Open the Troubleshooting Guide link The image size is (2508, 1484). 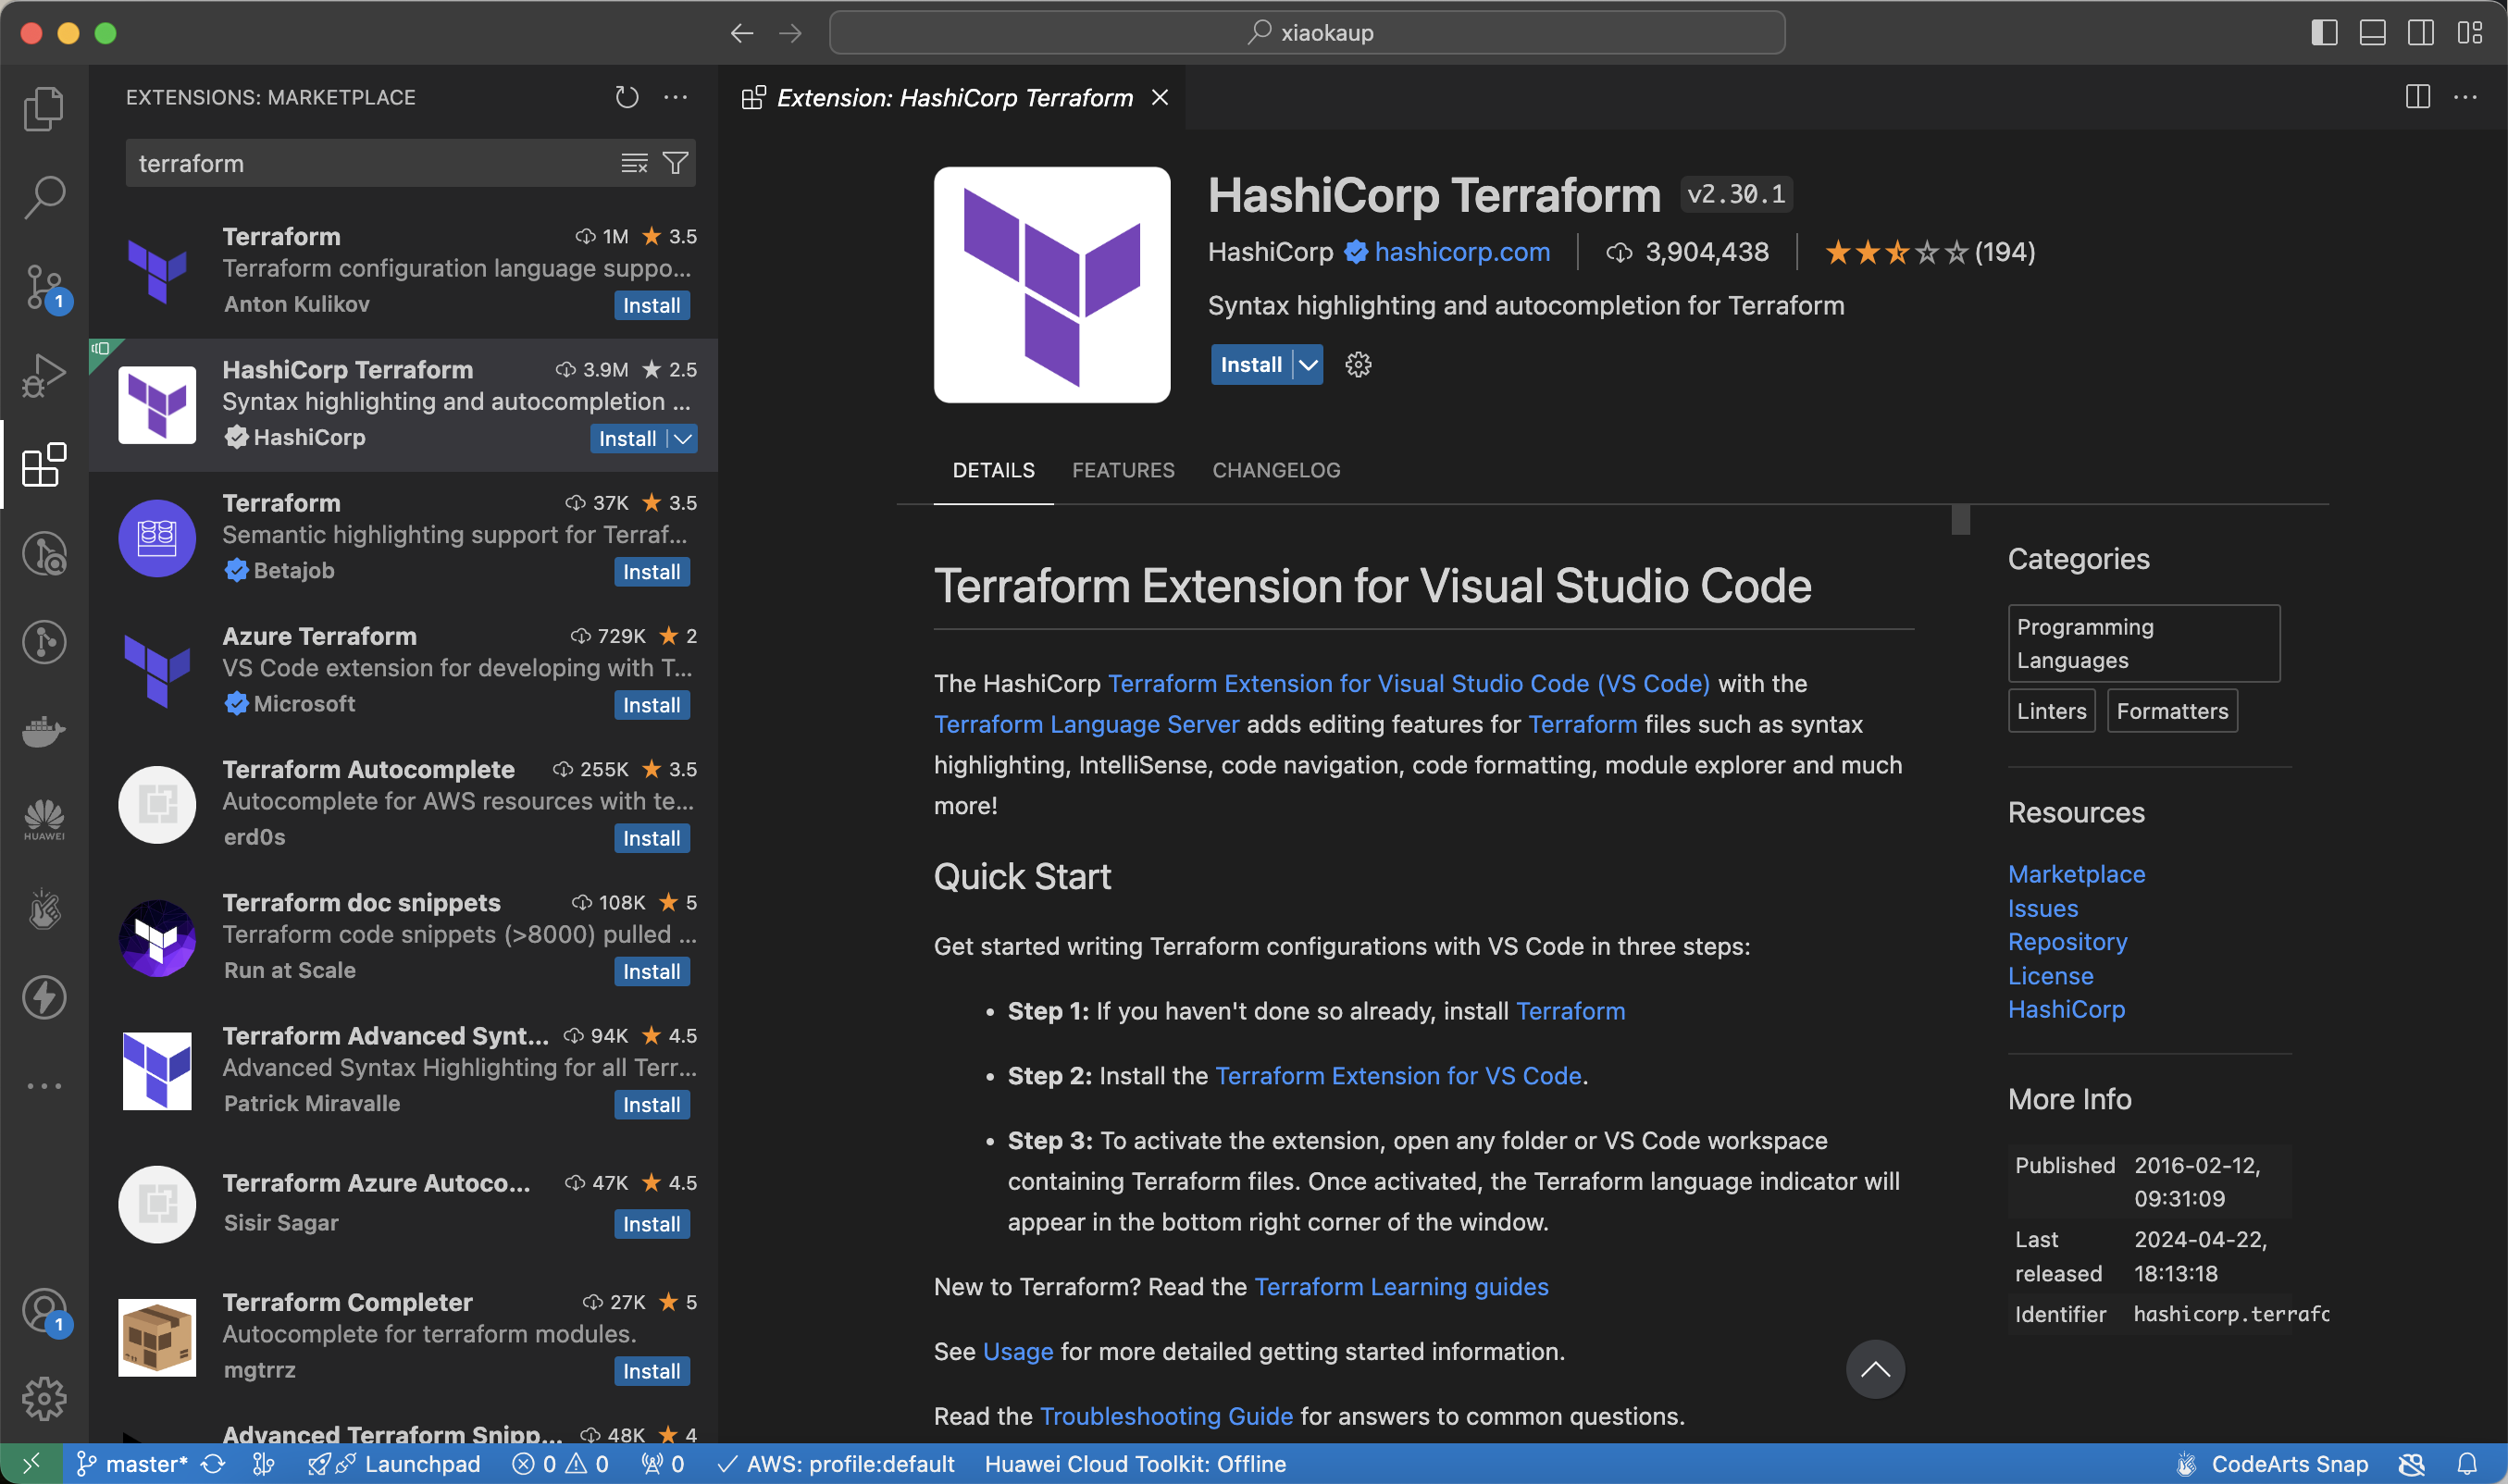coord(1166,1416)
